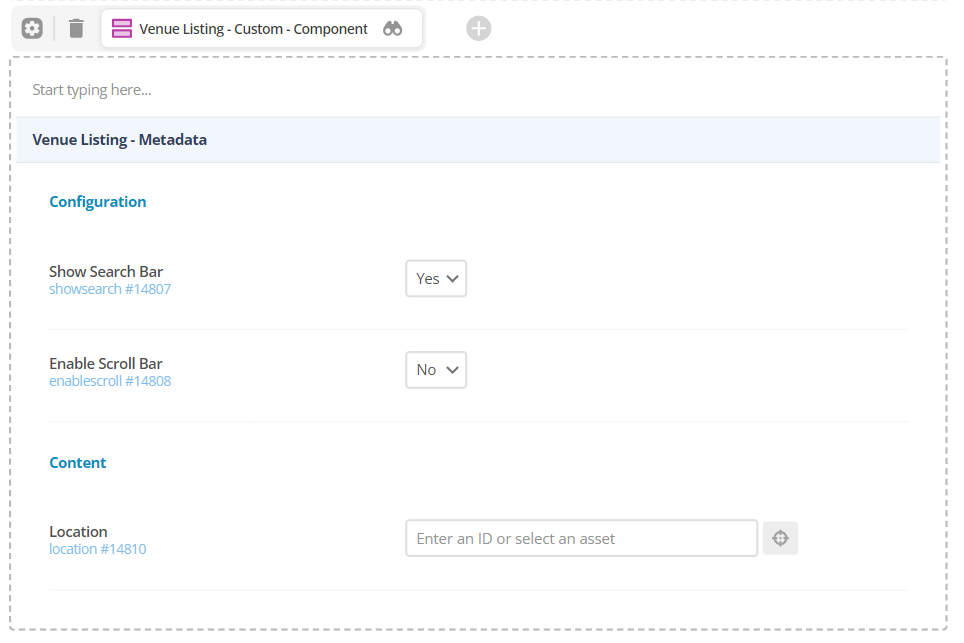Click the enablescroll #14808 link
This screenshot has width=964, height=643.
pos(110,381)
